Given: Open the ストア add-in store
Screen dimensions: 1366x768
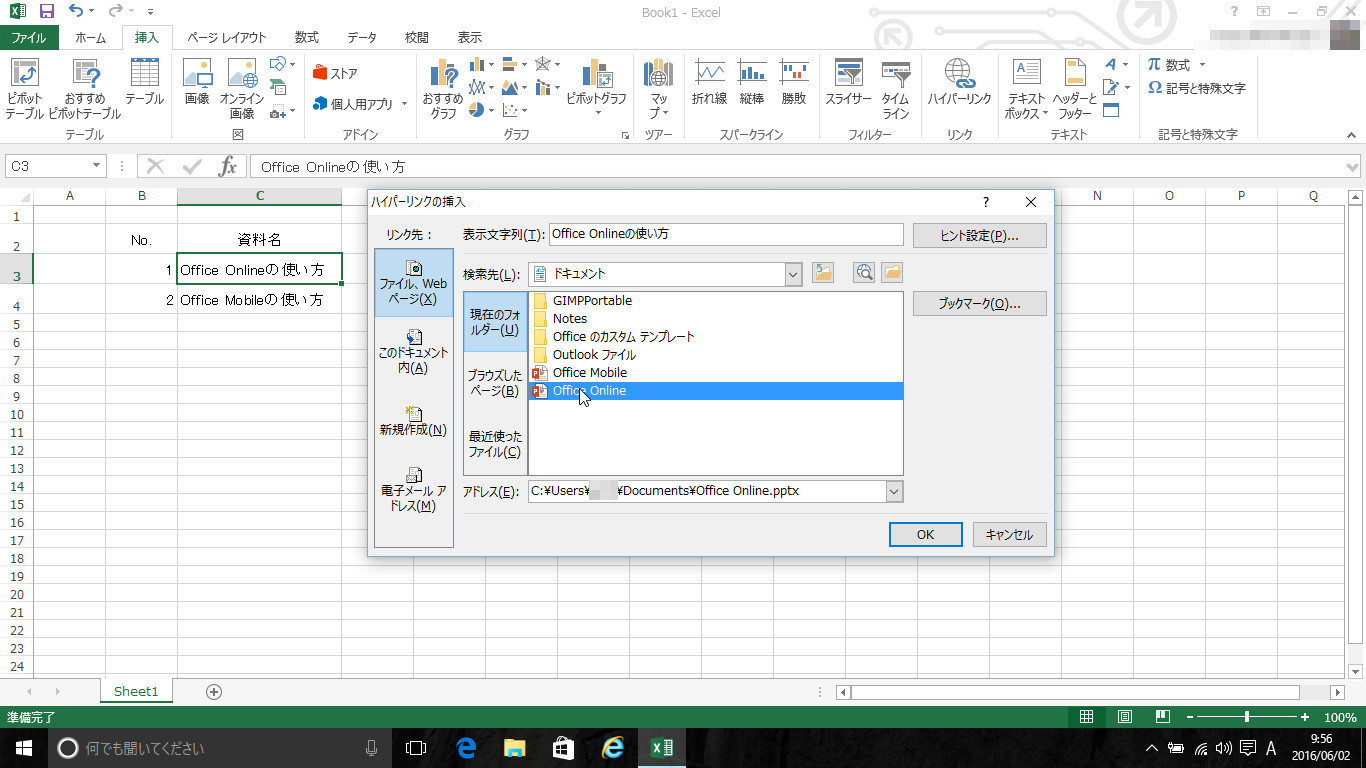Looking at the screenshot, I should (335, 73).
